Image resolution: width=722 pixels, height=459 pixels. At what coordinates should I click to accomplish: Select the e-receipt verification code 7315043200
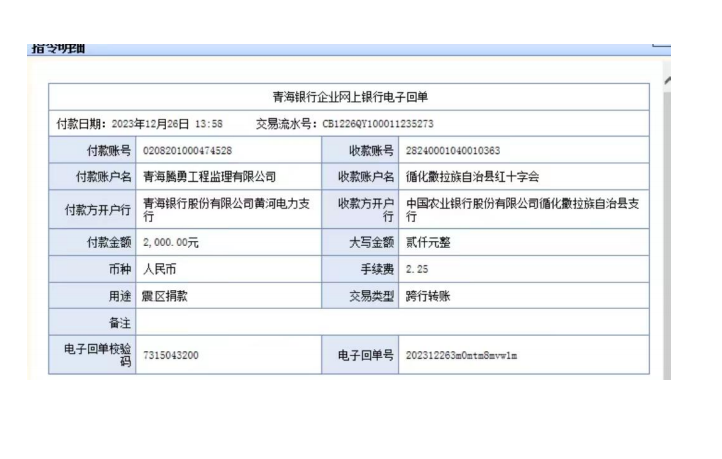(x=171, y=355)
